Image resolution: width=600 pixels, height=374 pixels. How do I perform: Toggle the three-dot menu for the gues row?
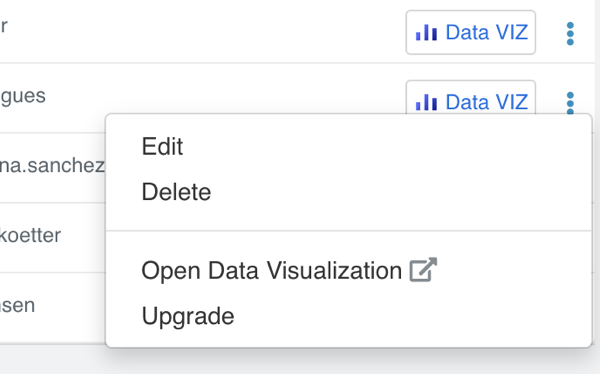(x=570, y=103)
